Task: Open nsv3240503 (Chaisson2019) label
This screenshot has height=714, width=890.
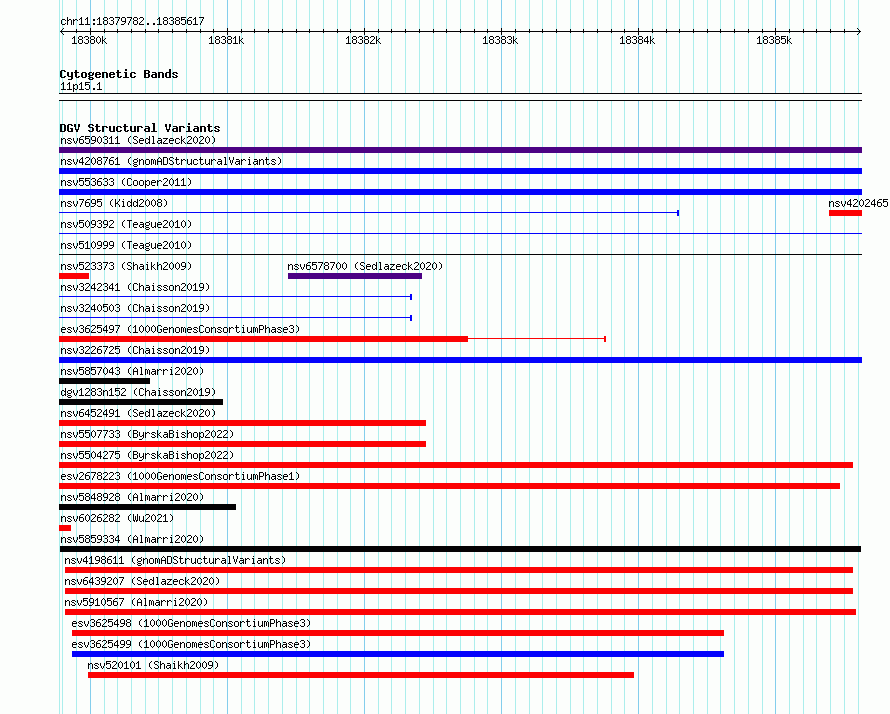Action: pyautogui.click(x=135, y=308)
